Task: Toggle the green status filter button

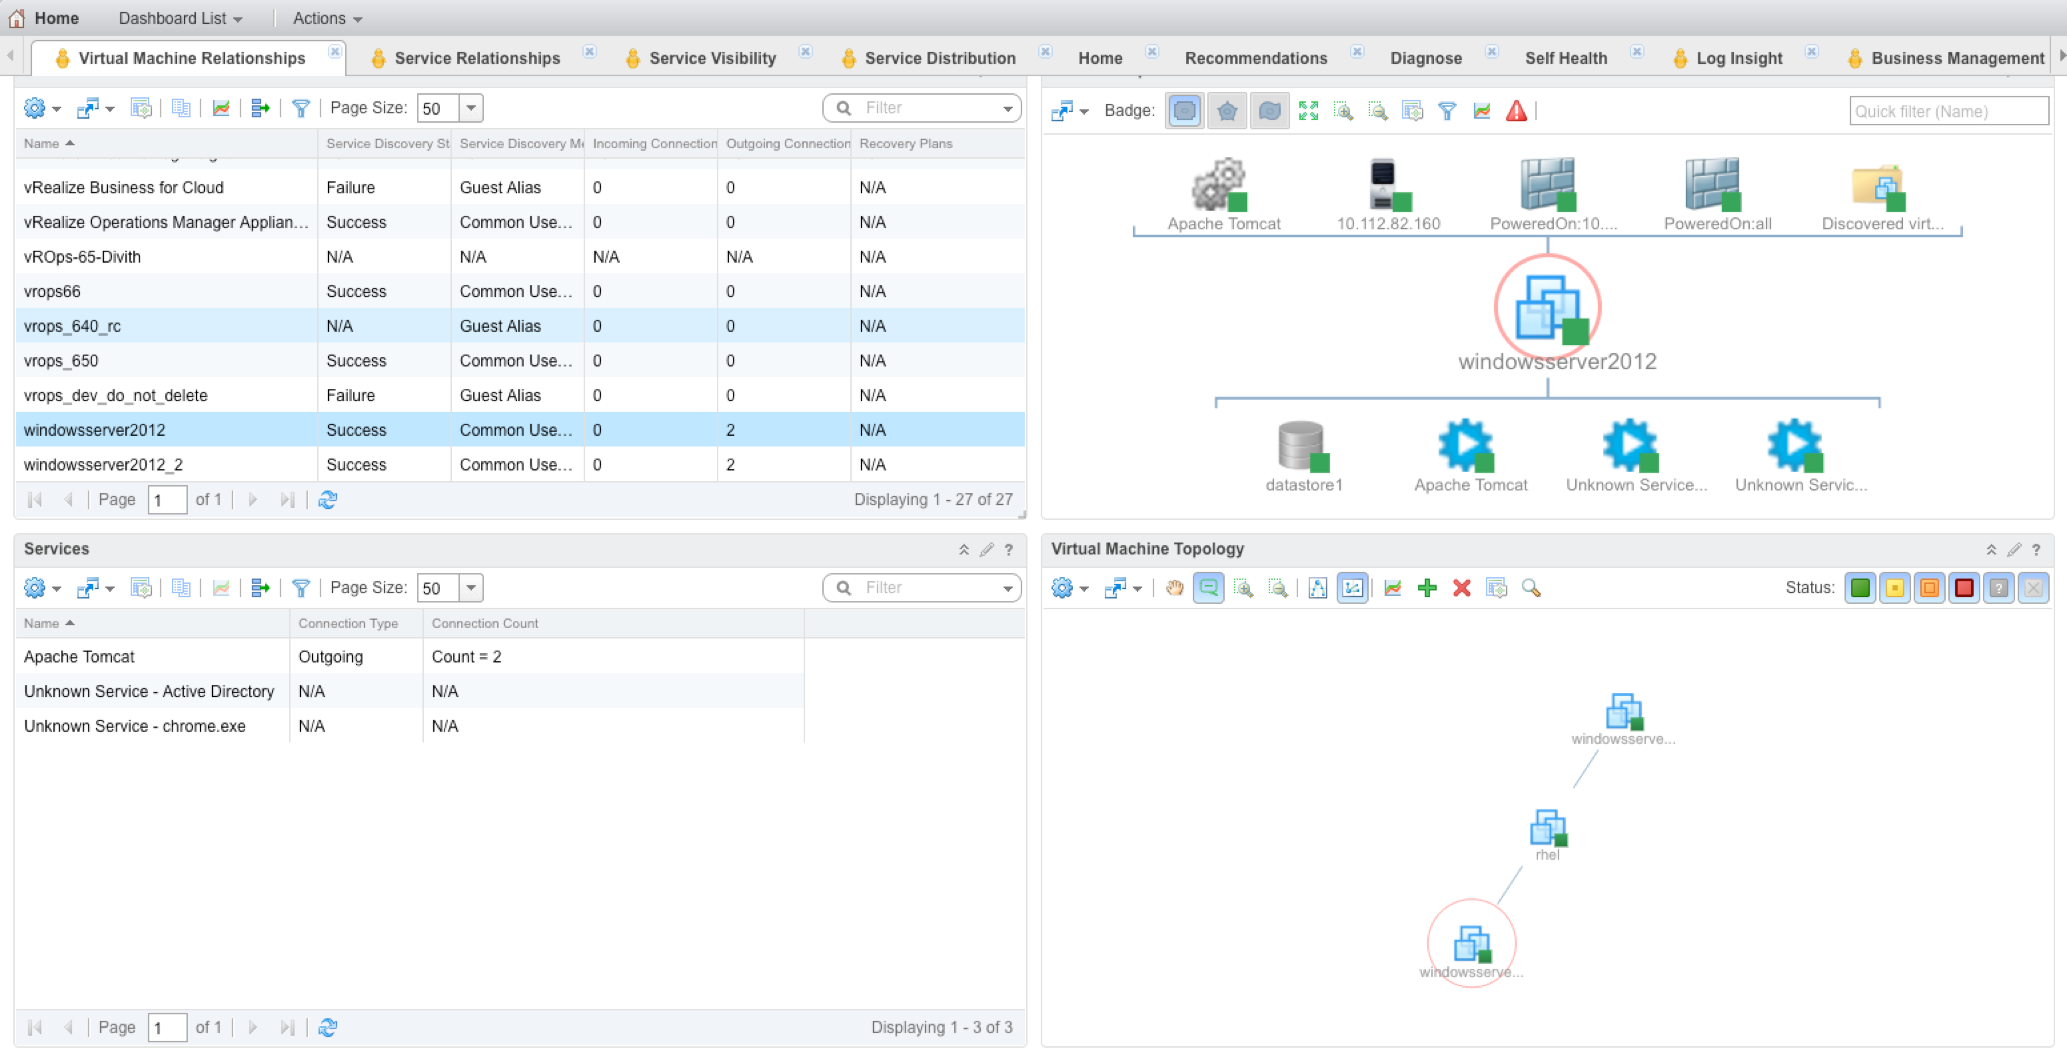Action: (x=1860, y=588)
